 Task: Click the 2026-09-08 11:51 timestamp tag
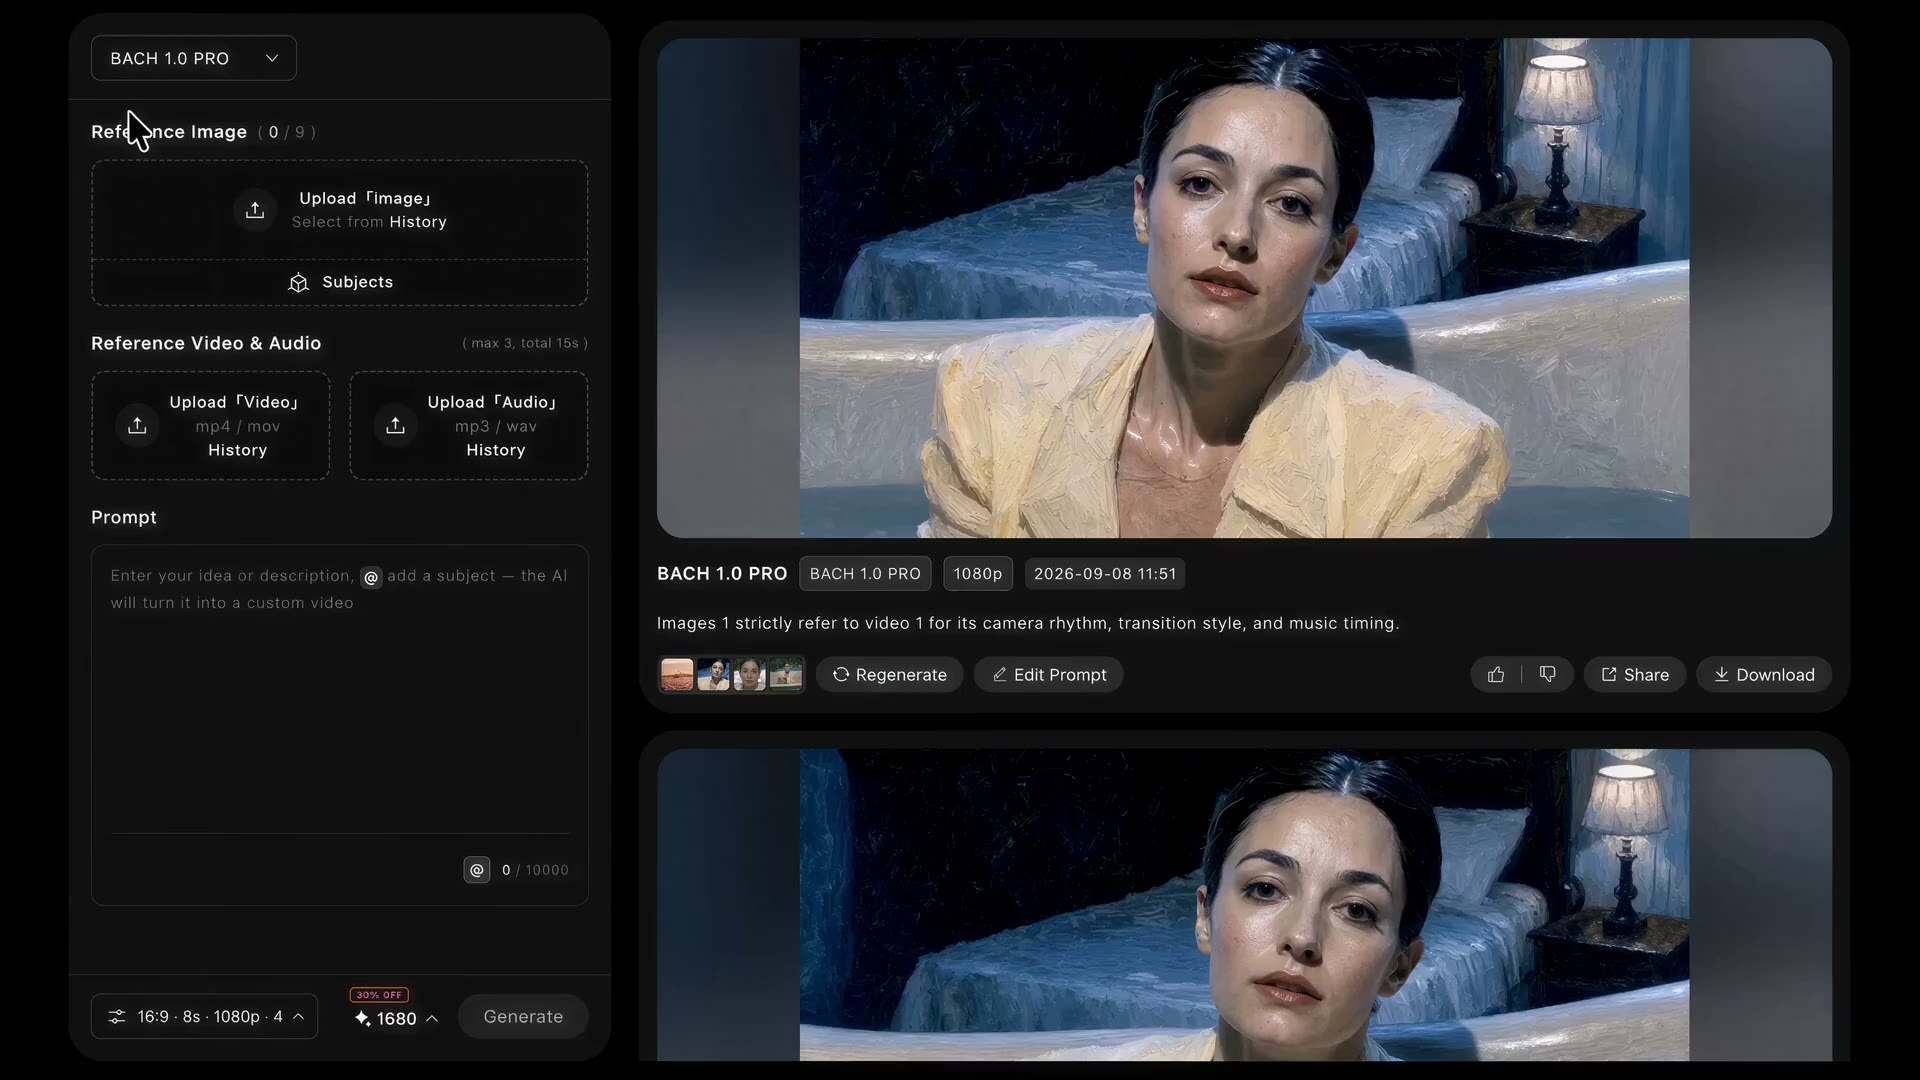(x=1105, y=574)
